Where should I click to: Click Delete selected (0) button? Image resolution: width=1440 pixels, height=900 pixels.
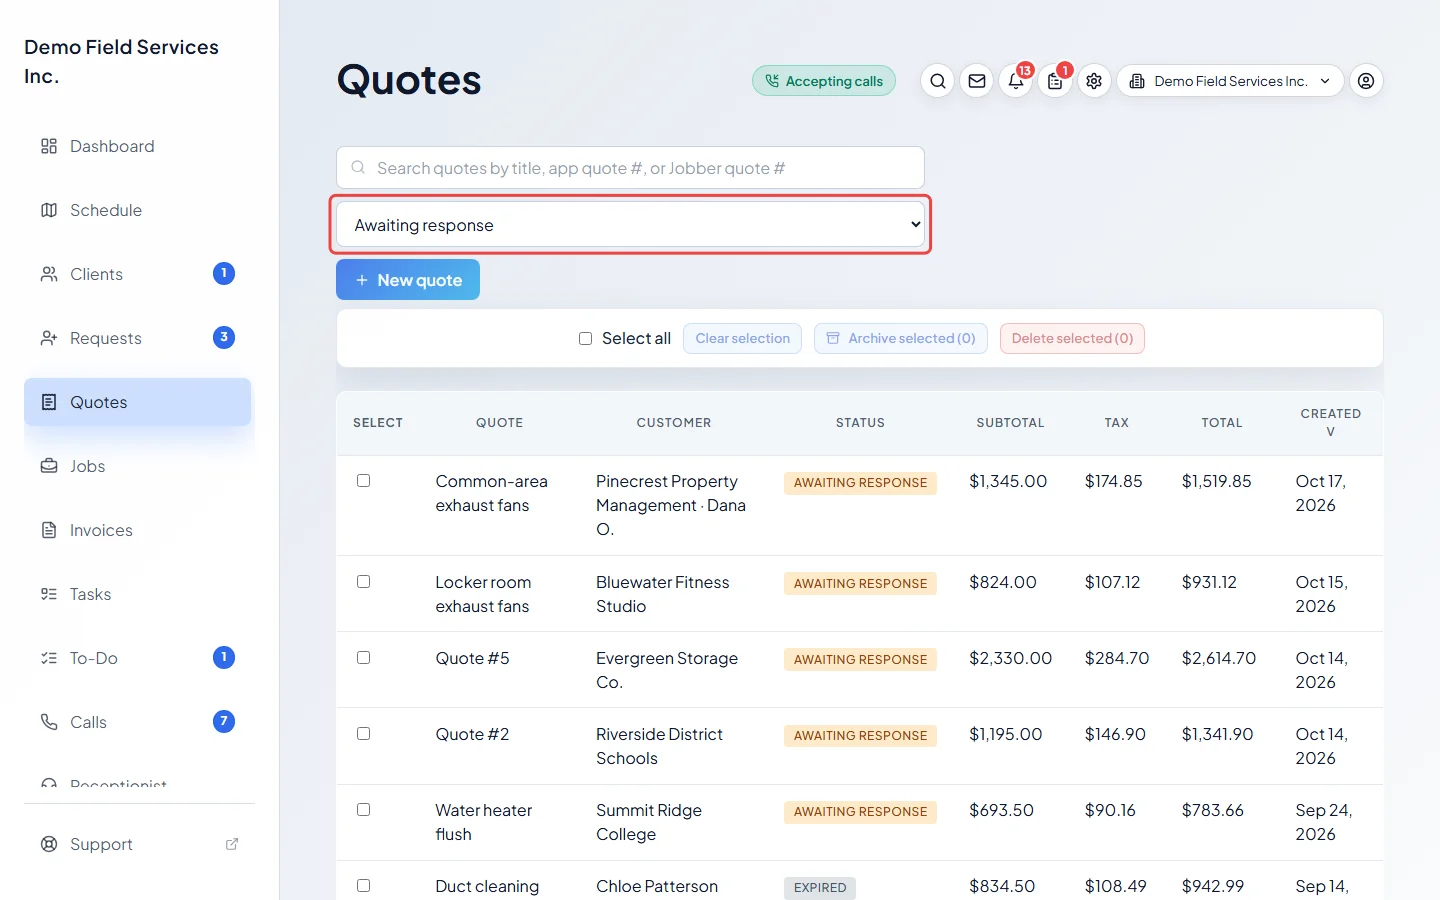point(1072,339)
